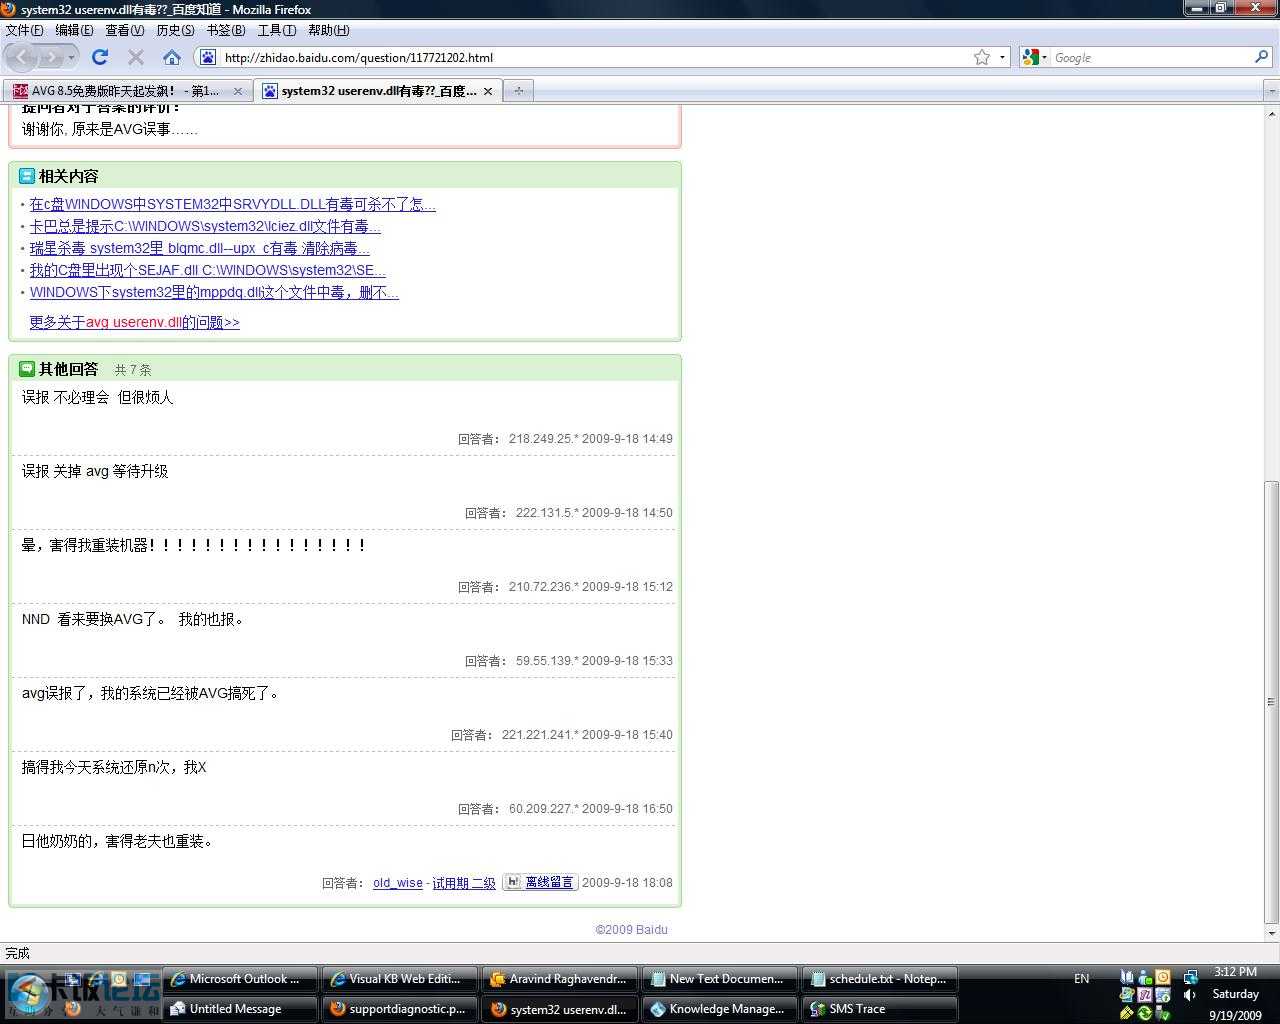Reload the page with the refresh icon
This screenshot has height=1024, width=1280.
tap(100, 57)
